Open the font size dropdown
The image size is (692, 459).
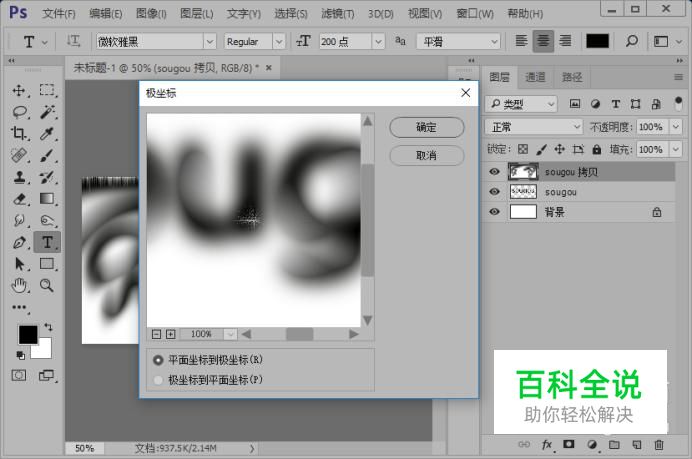[x=378, y=41]
